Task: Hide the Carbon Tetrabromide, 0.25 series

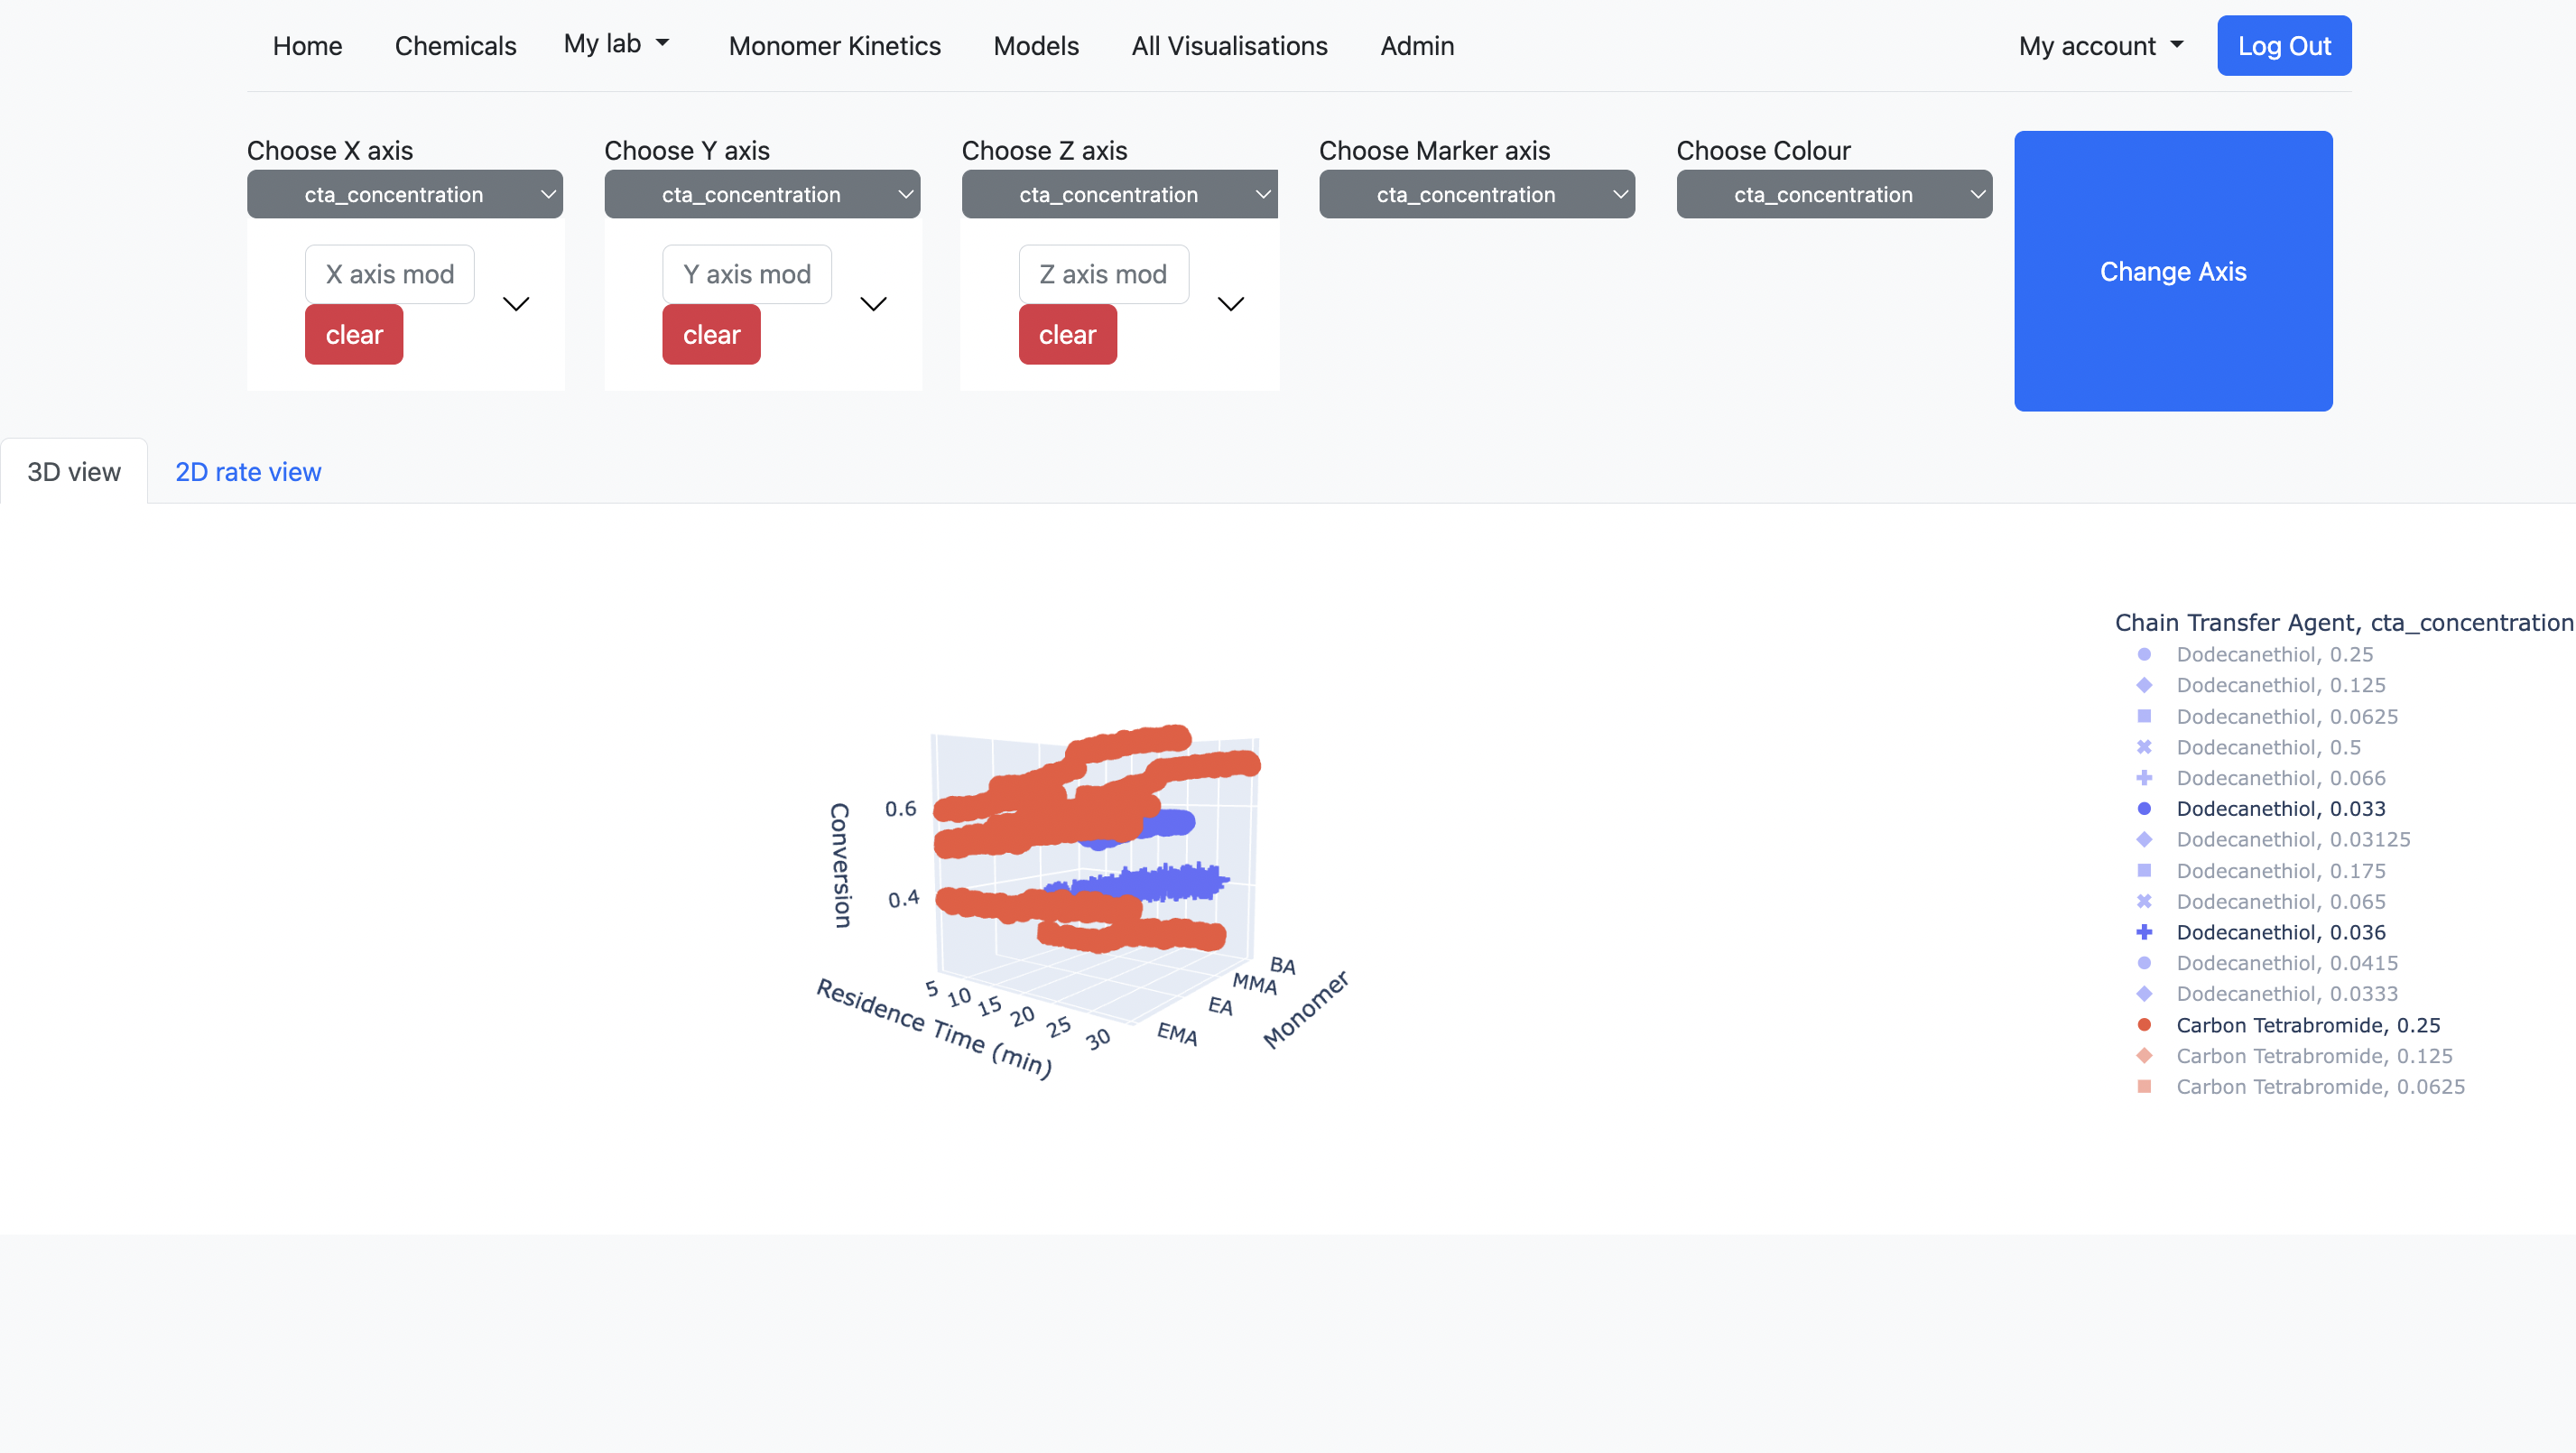Action: (2309, 1025)
